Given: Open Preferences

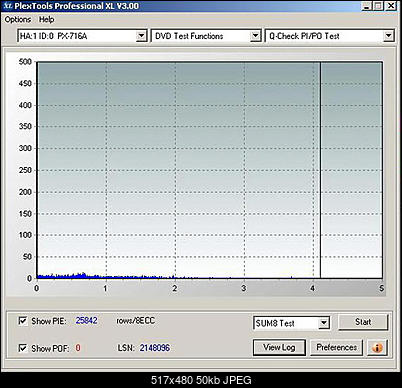Looking at the screenshot, I should tap(336, 347).
